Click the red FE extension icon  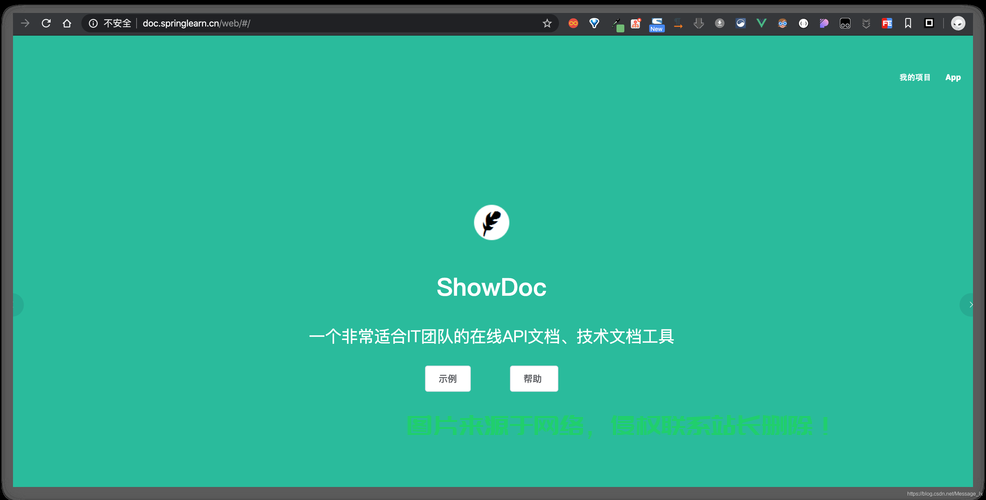(x=886, y=23)
